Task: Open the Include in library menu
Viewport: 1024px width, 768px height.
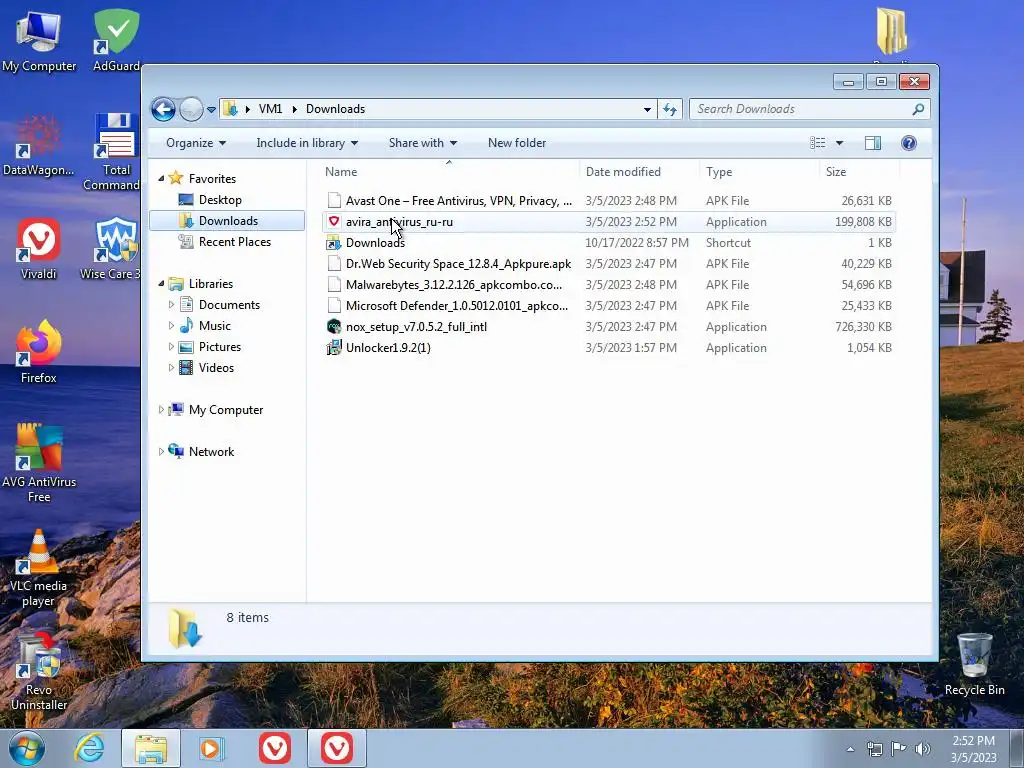Action: coord(307,143)
